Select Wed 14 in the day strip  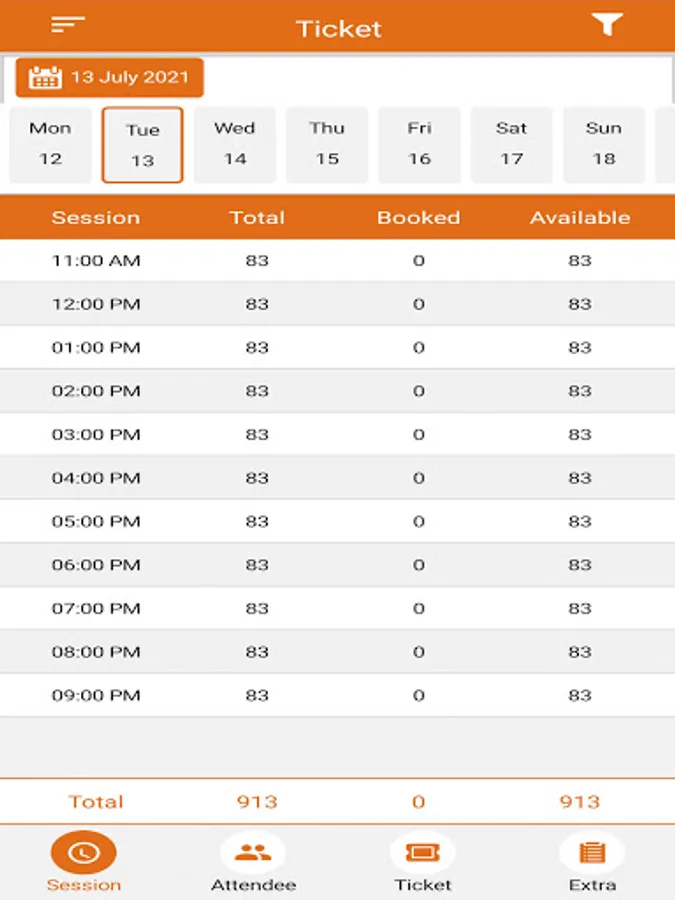235,145
